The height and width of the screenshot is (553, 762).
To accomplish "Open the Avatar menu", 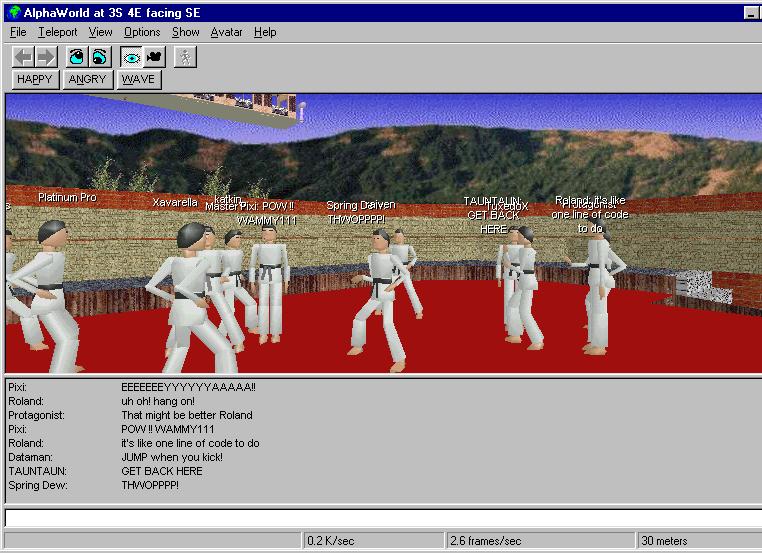I will [x=226, y=32].
